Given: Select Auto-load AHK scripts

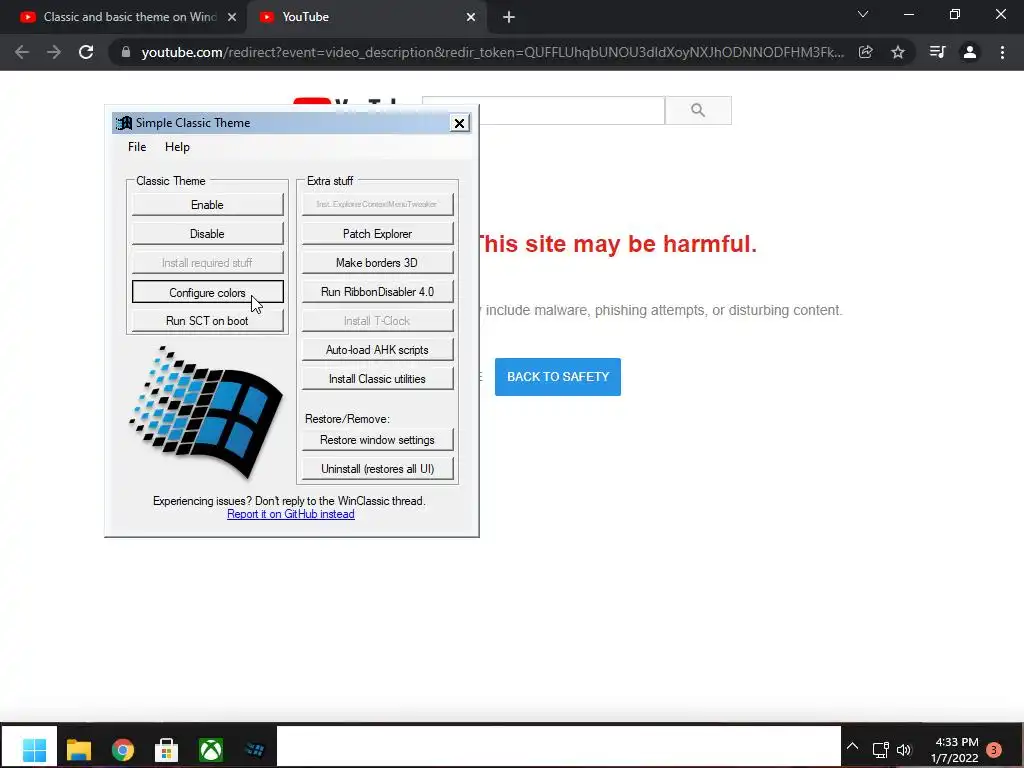Looking at the screenshot, I should (377, 350).
